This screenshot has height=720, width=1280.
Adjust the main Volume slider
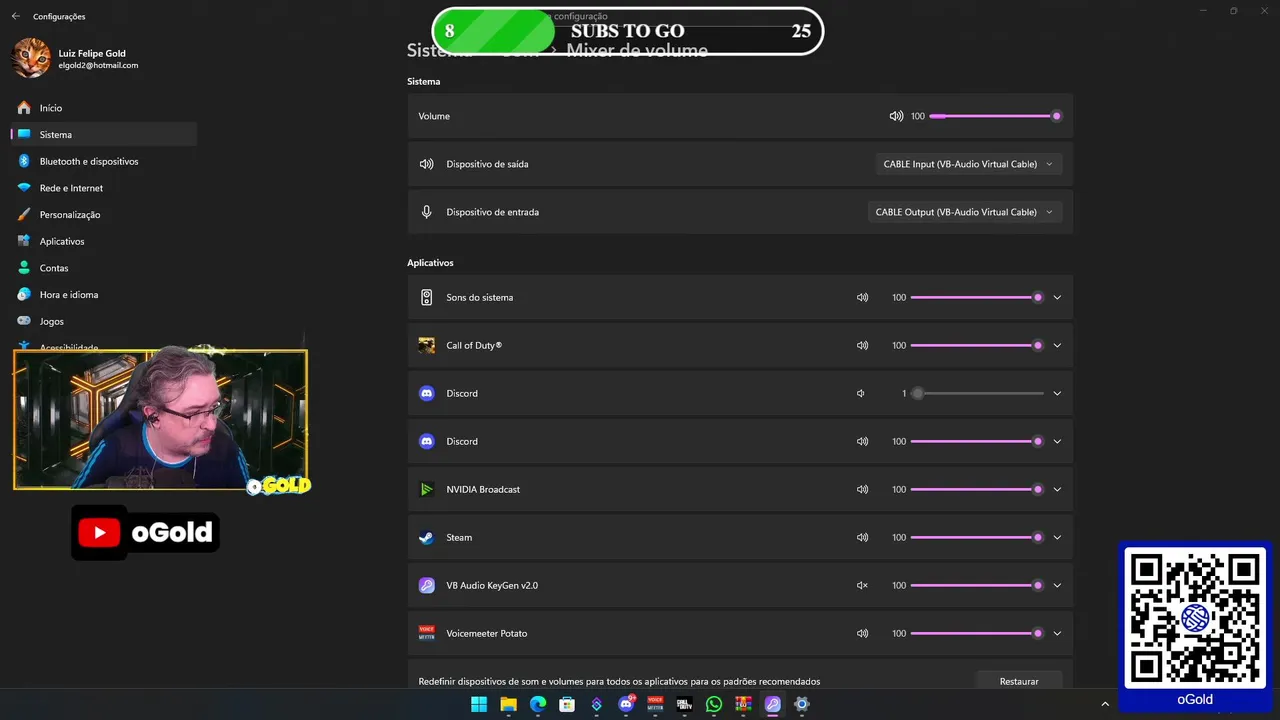coord(994,116)
